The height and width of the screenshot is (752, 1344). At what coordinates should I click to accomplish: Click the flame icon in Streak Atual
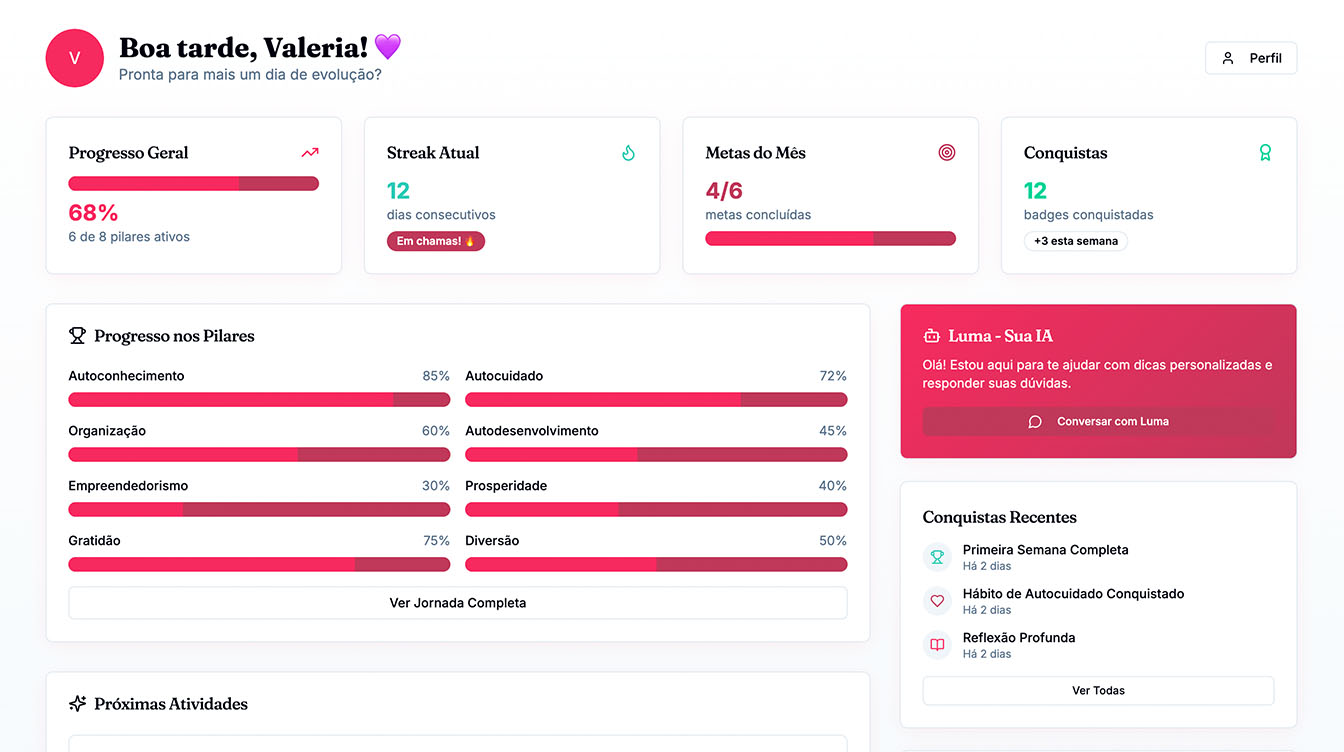(x=628, y=153)
